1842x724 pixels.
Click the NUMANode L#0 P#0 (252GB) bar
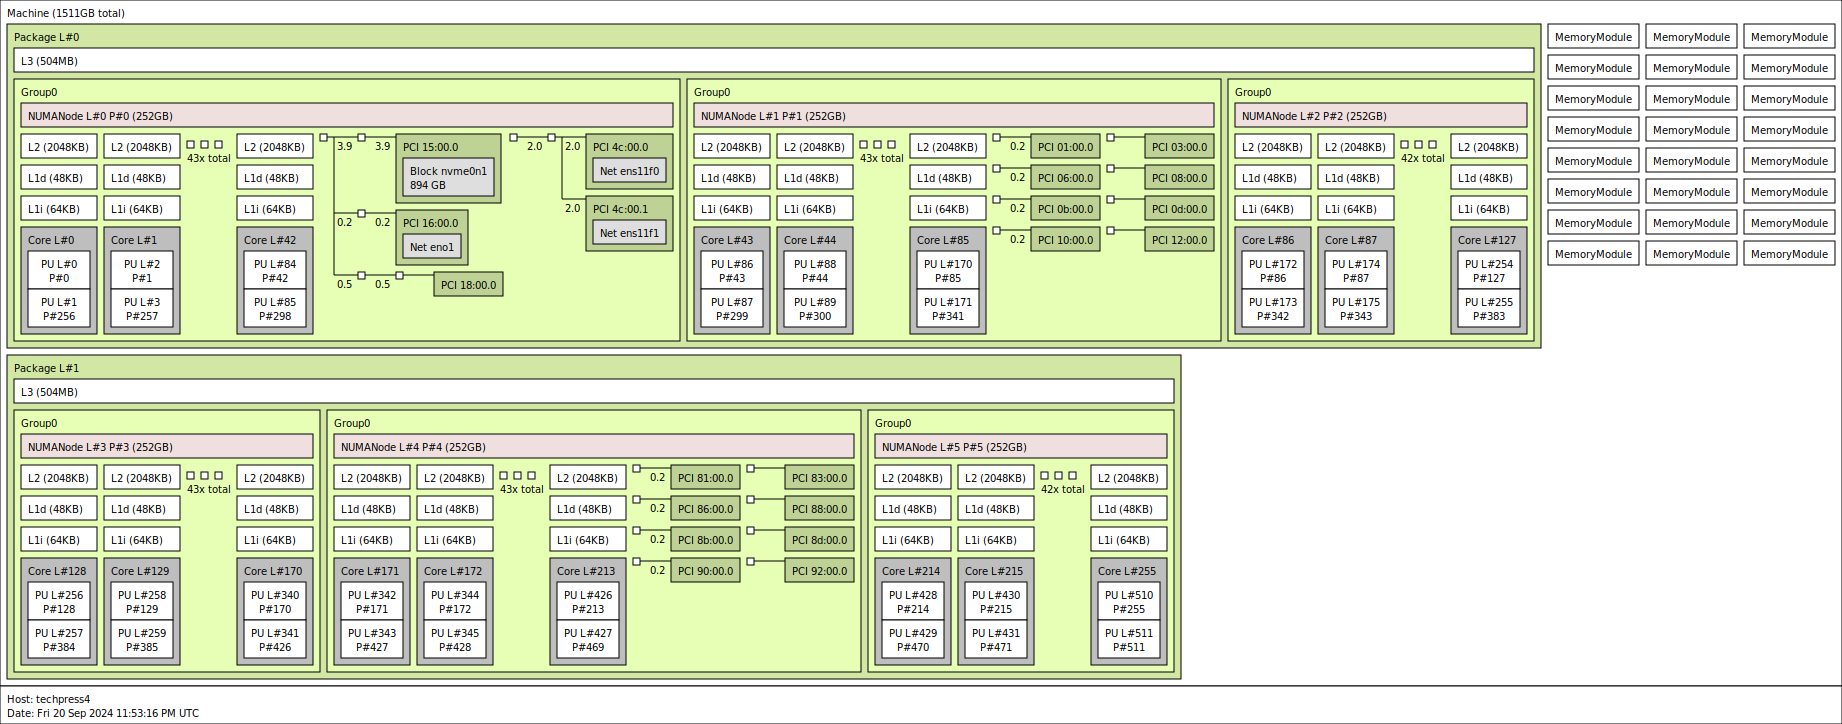coord(347,116)
